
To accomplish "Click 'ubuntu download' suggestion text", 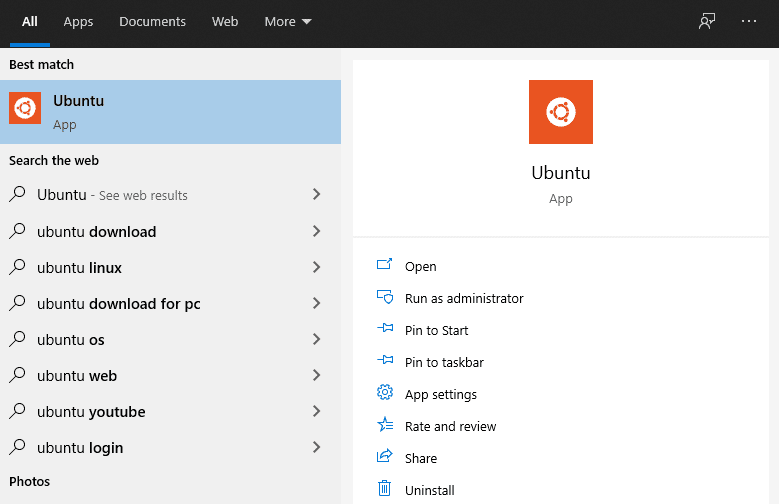I will pyautogui.click(x=96, y=232).
